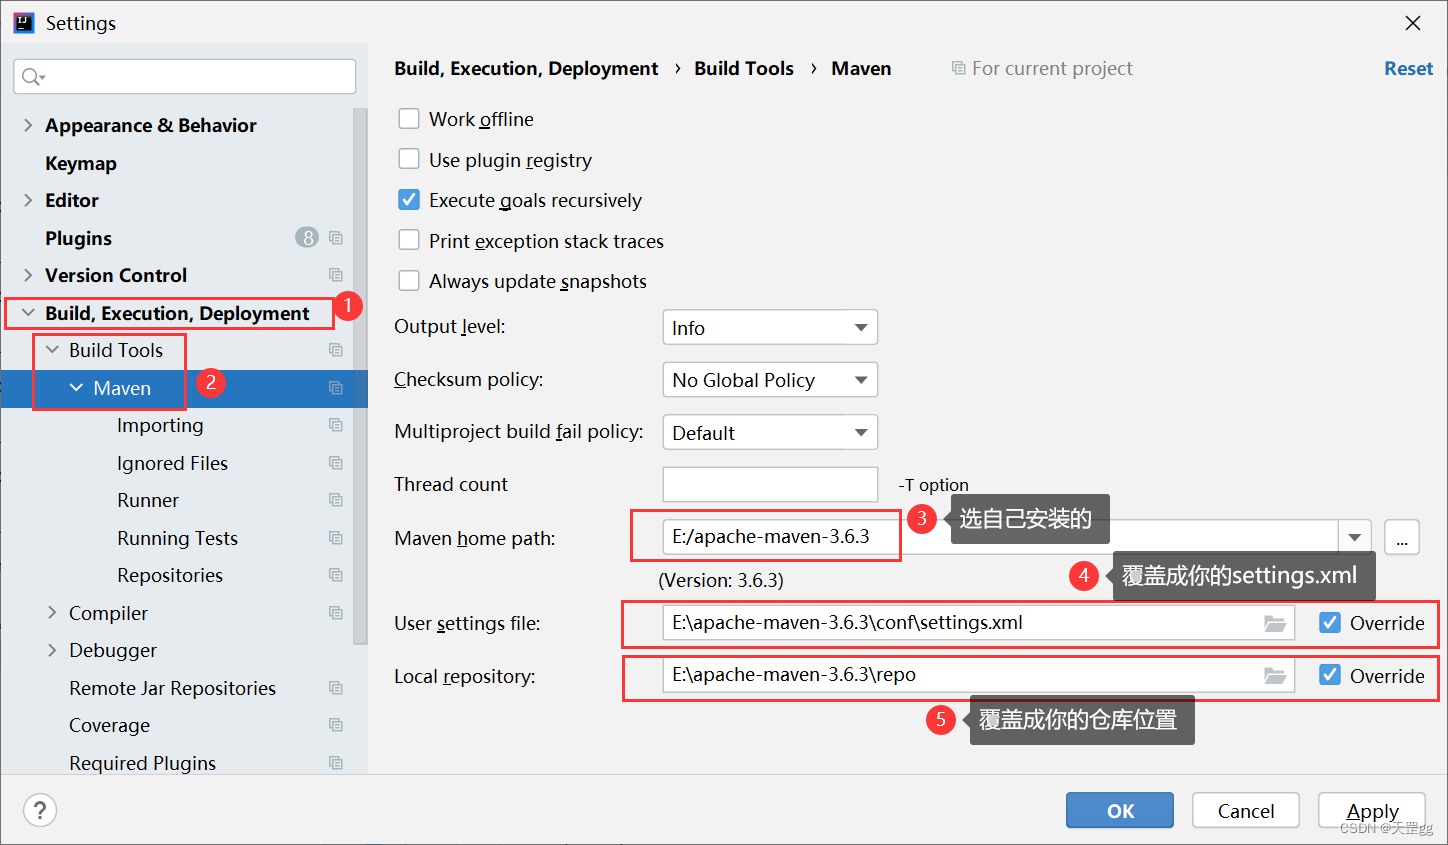The width and height of the screenshot is (1448, 845).
Task: Click the settings tree vertical scrollbar
Action: click(x=360, y=375)
